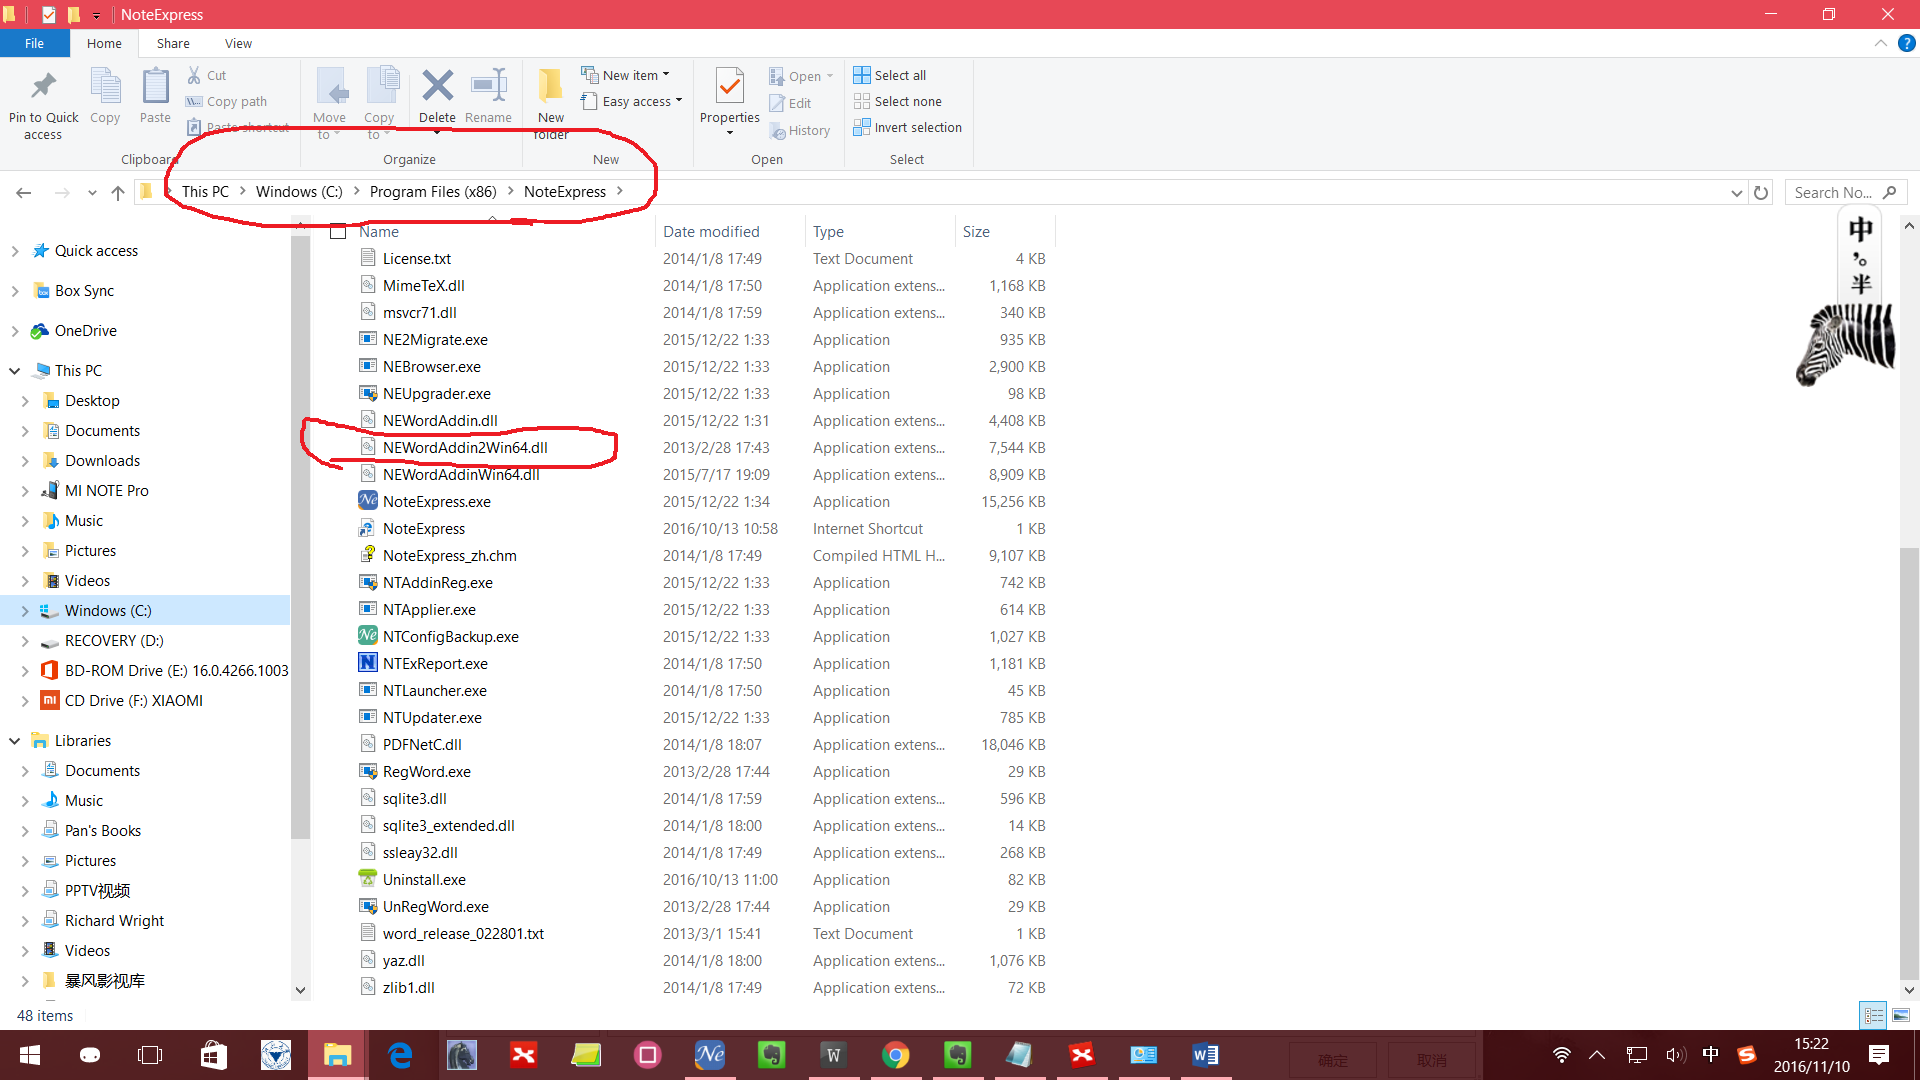Click the Cut scissors icon
The height and width of the screenshot is (1080, 1920).
[194, 75]
